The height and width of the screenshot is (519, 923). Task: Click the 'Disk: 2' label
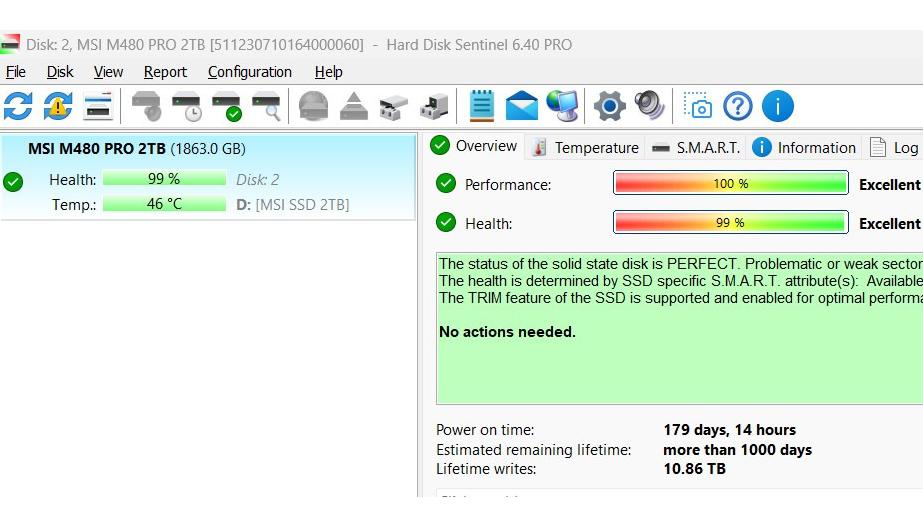click(258, 179)
